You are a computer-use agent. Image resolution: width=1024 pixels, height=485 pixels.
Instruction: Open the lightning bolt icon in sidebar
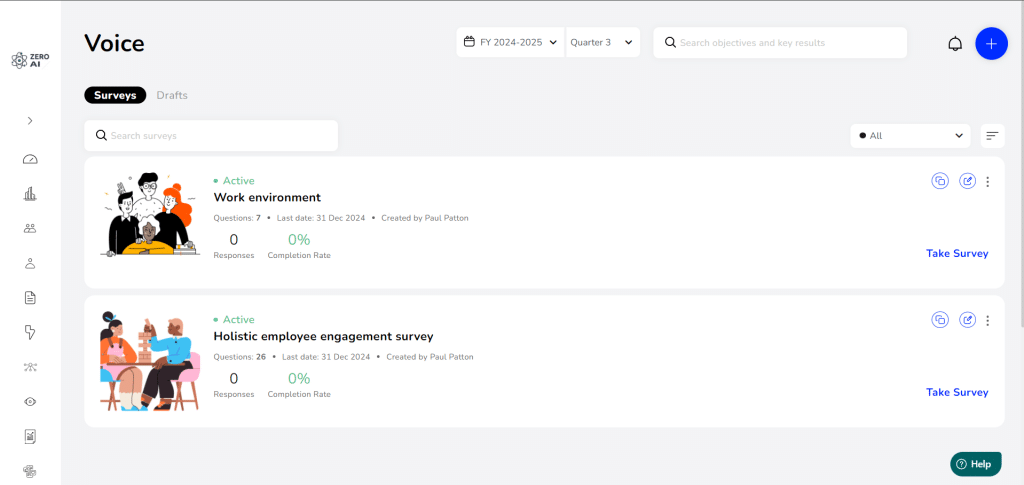30,332
